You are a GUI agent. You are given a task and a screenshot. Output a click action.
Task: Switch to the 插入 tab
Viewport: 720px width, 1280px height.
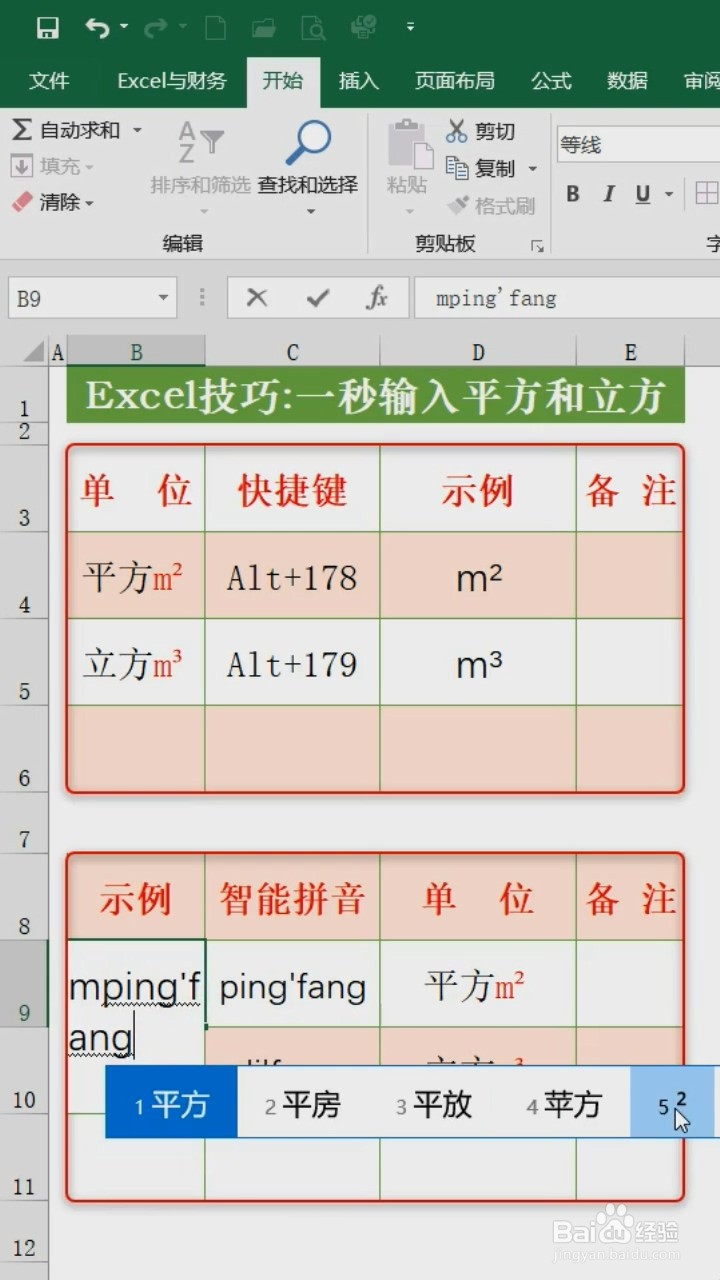click(x=358, y=81)
